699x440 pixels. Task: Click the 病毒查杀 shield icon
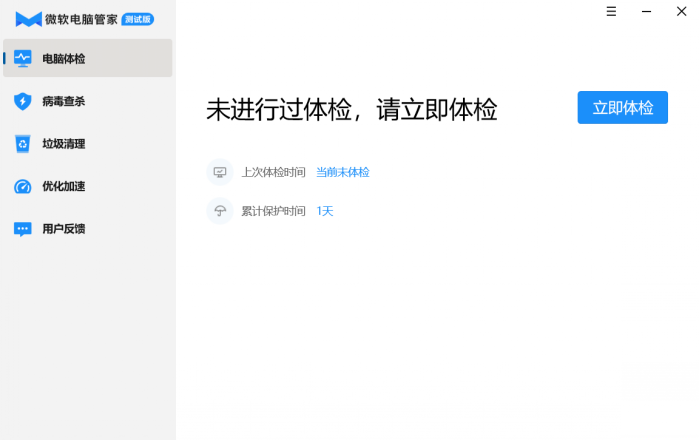(22, 101)
